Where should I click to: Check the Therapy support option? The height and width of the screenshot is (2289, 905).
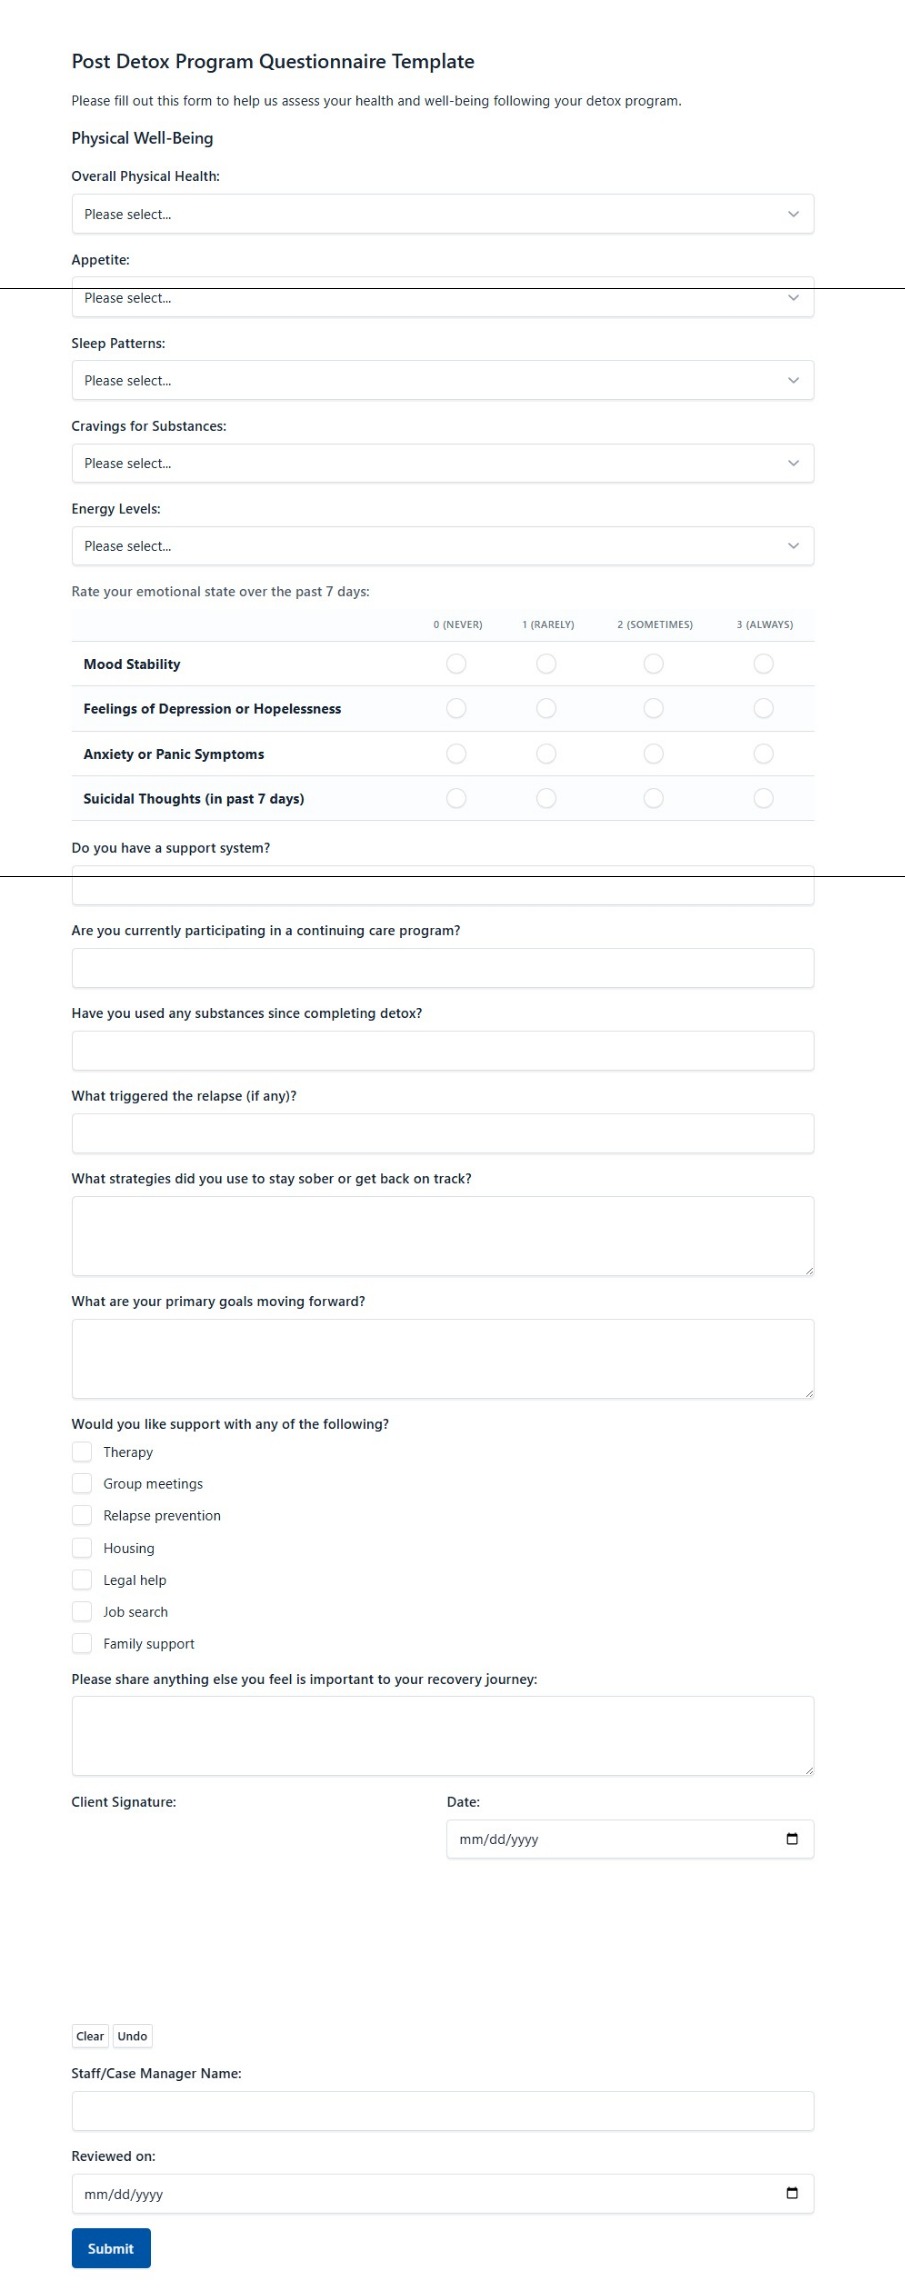click(x=82, y=1451)
